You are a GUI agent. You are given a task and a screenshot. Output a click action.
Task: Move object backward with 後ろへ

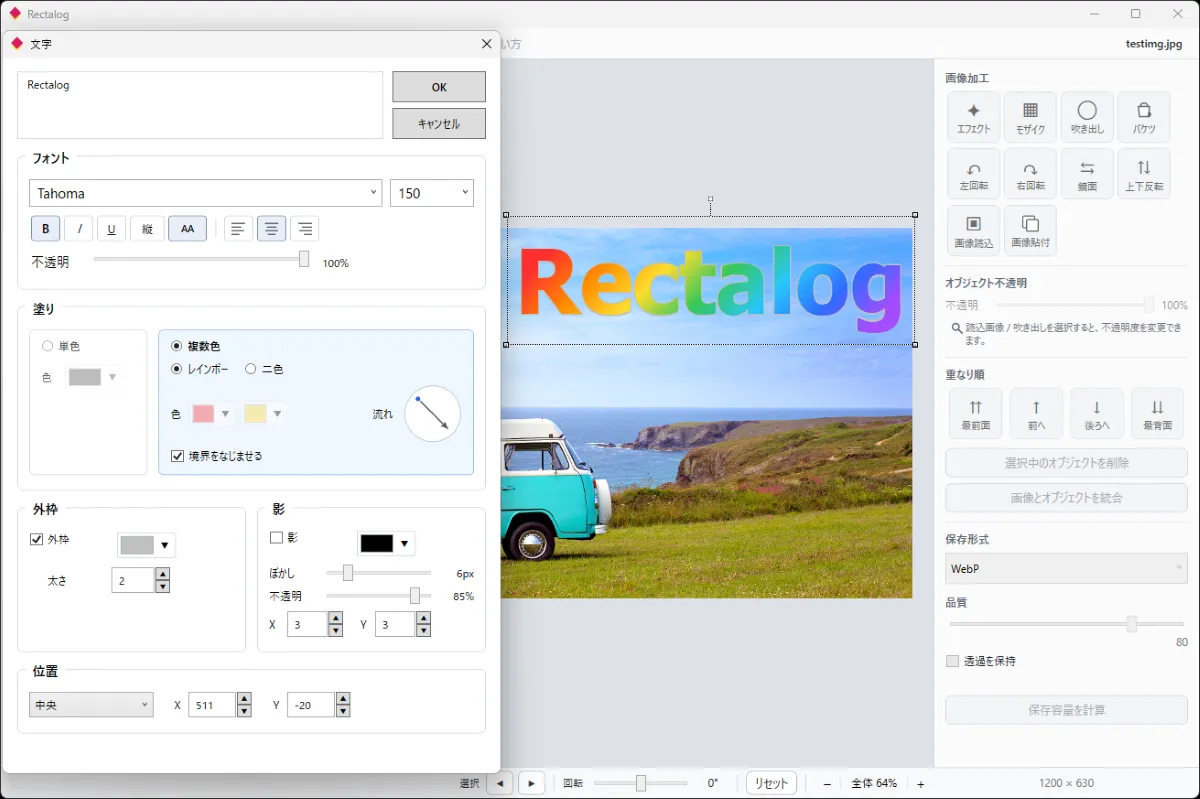click(x=1097, y=414)
